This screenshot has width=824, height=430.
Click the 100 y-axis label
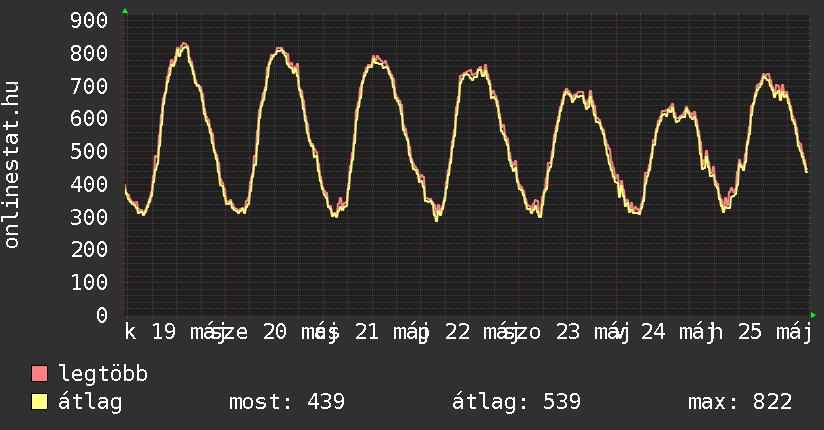click(x=89, y=283)
